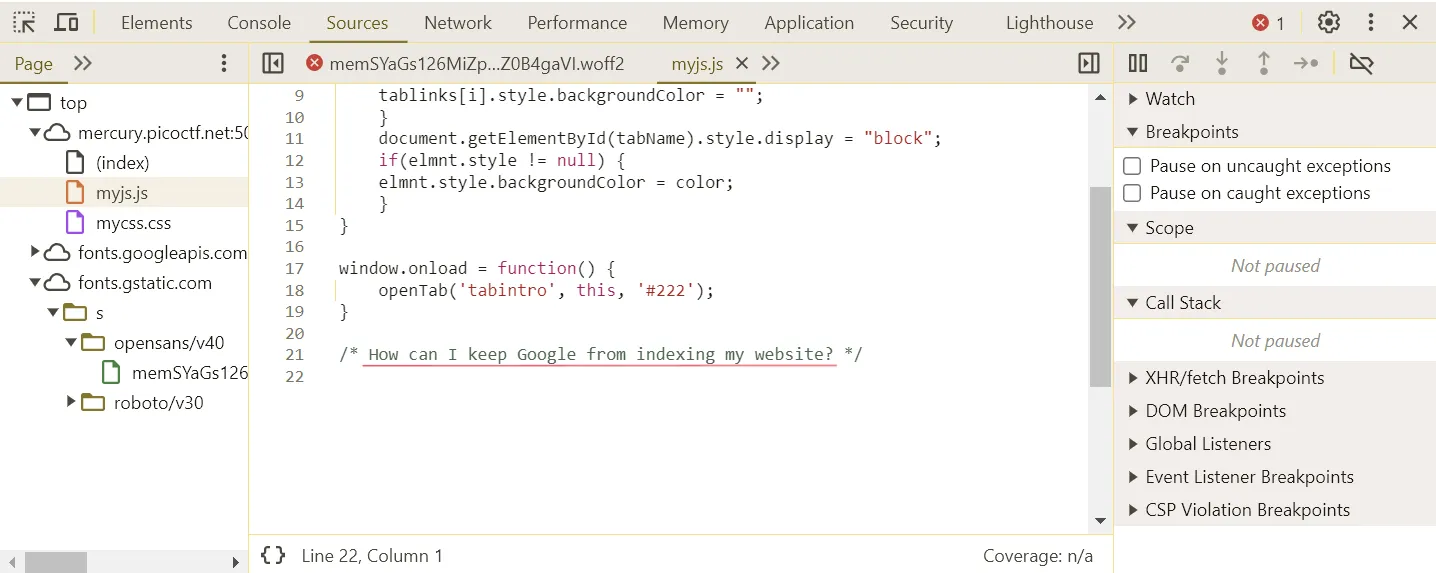This screenshot has width=1436, height=573.
Task: Click line number 21 in the gutter
Action: pos(294,354)
